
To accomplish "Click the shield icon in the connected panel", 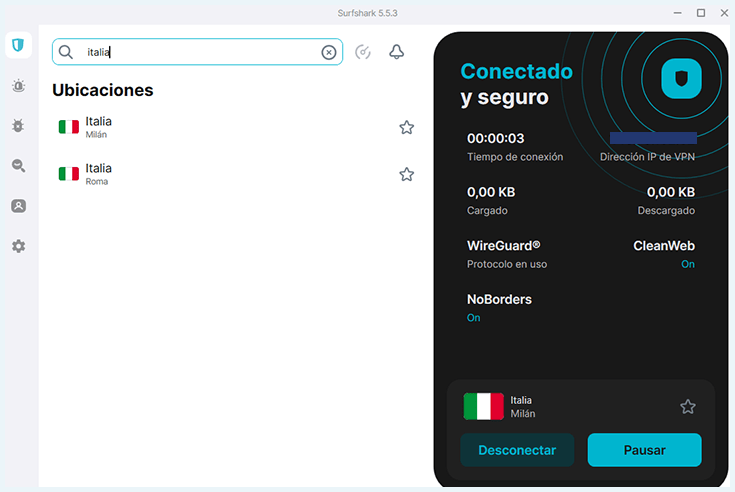I will click(681, 78).
